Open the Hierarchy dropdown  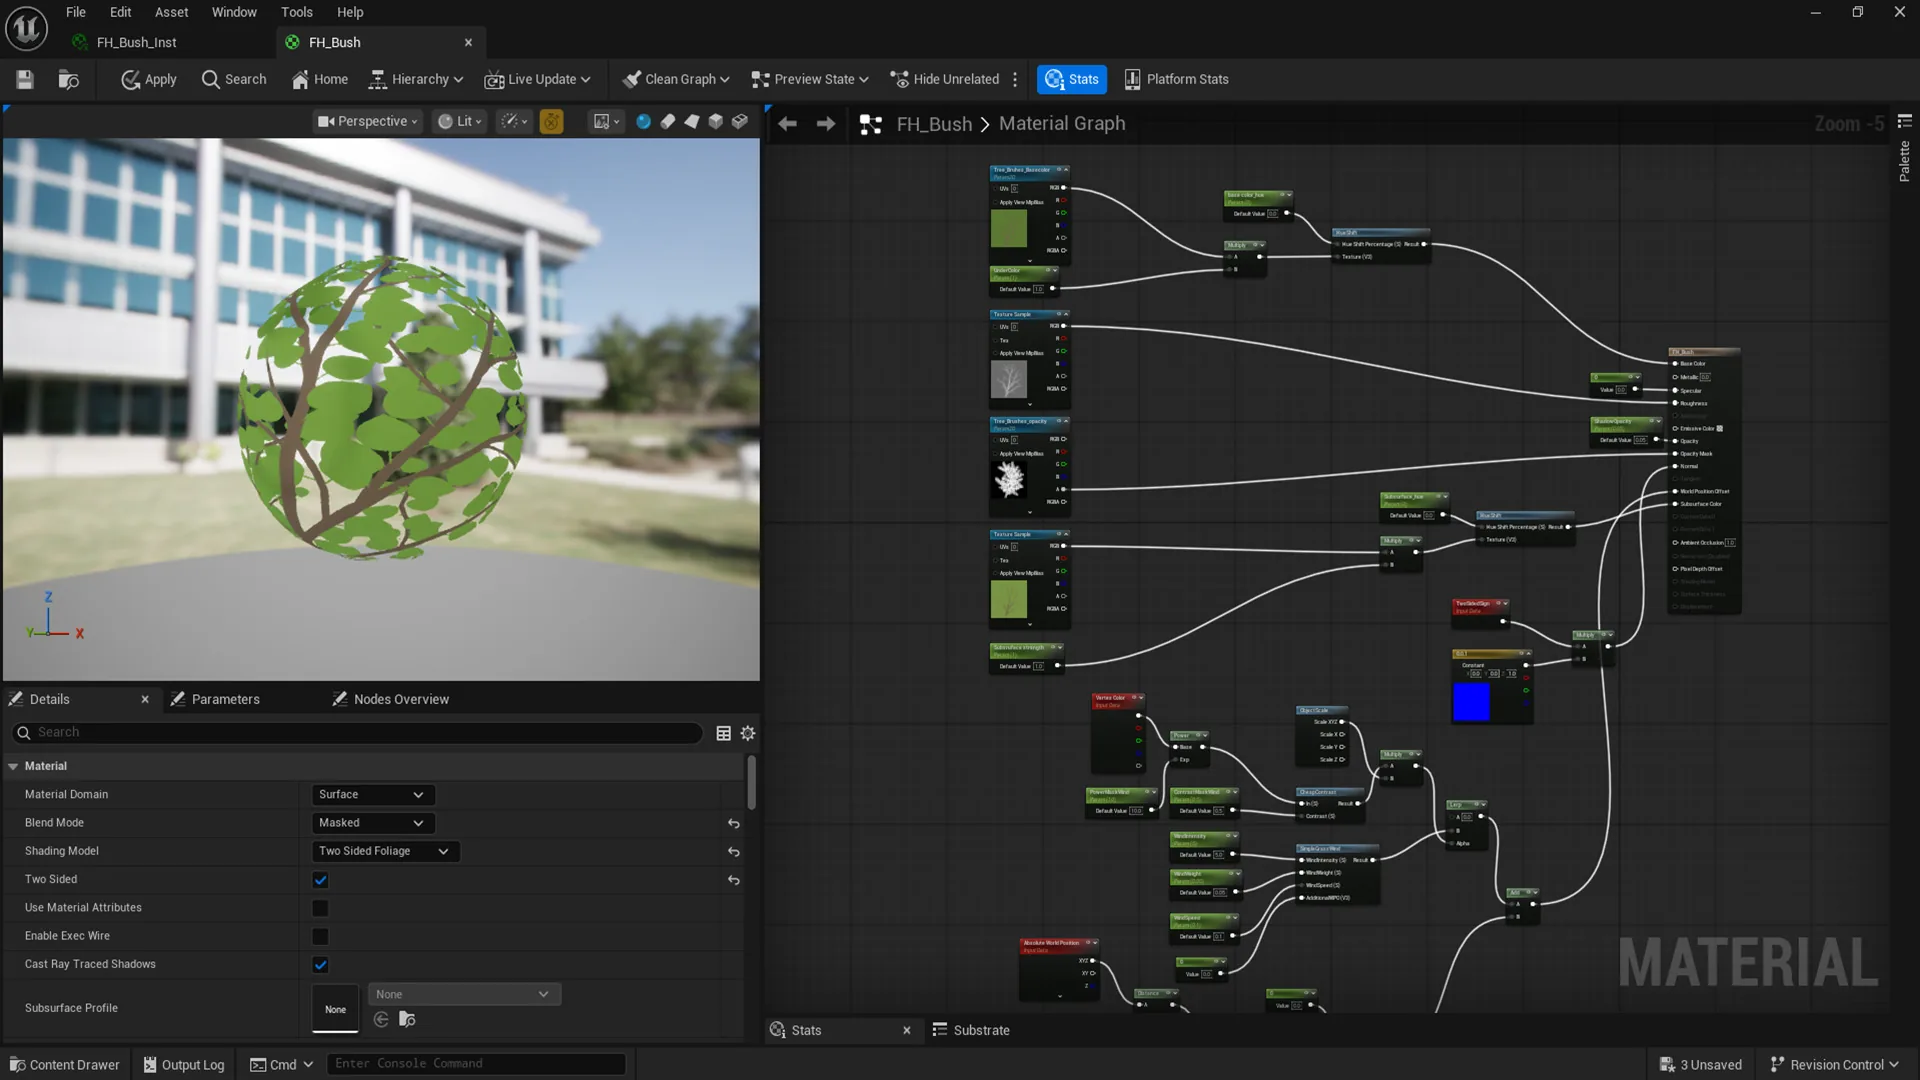click(416, 80)
